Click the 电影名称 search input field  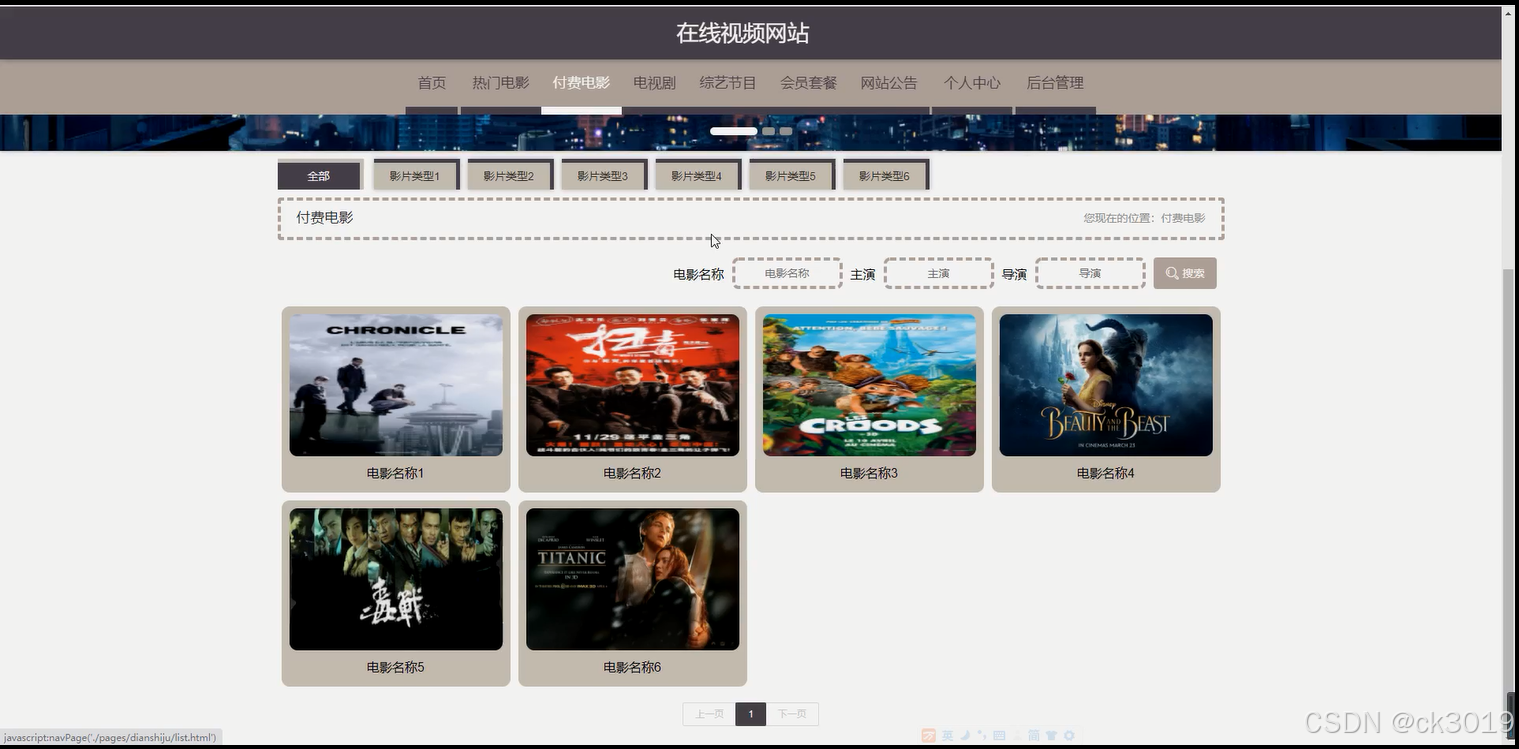pos(787,273)
